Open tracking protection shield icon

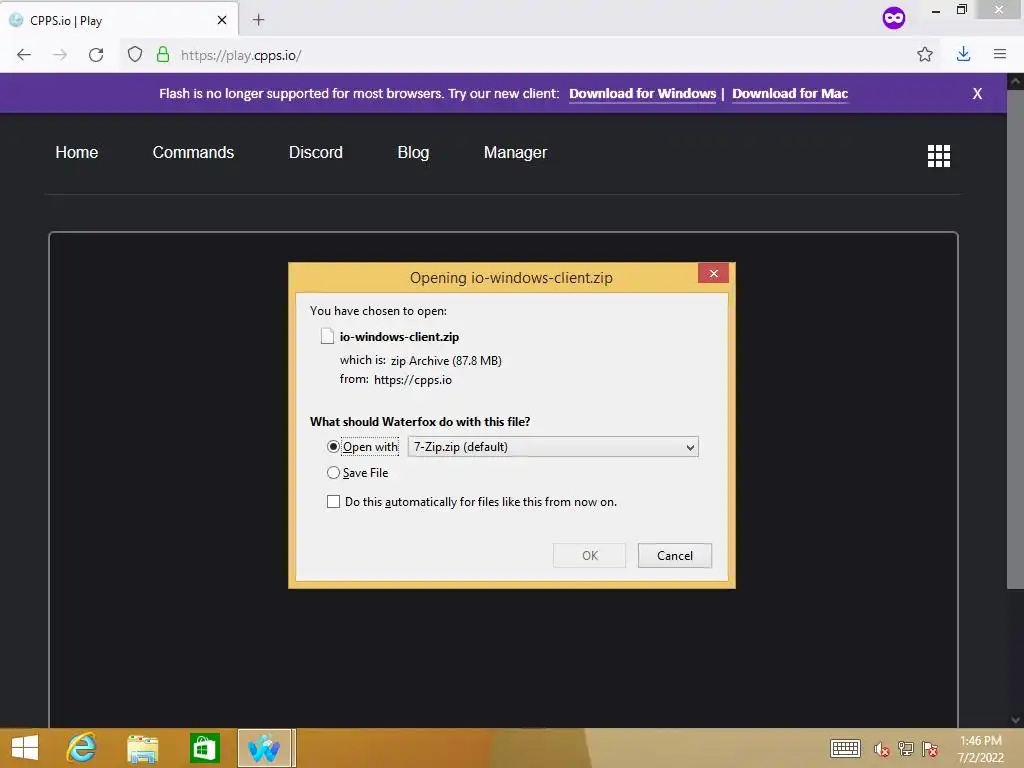(135, 55)
